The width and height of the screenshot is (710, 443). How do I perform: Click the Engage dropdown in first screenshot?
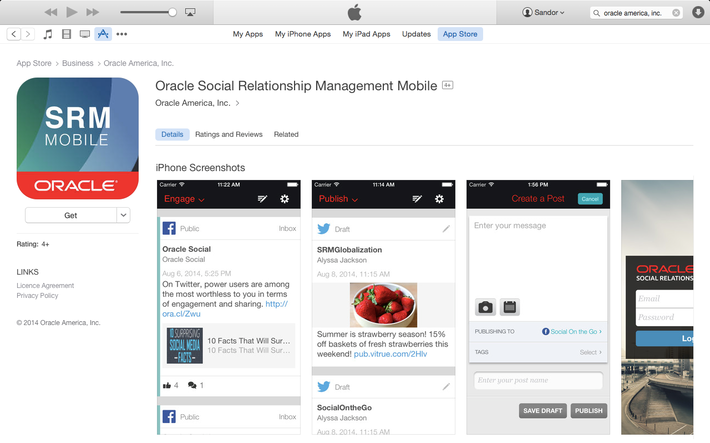(184, 199)
